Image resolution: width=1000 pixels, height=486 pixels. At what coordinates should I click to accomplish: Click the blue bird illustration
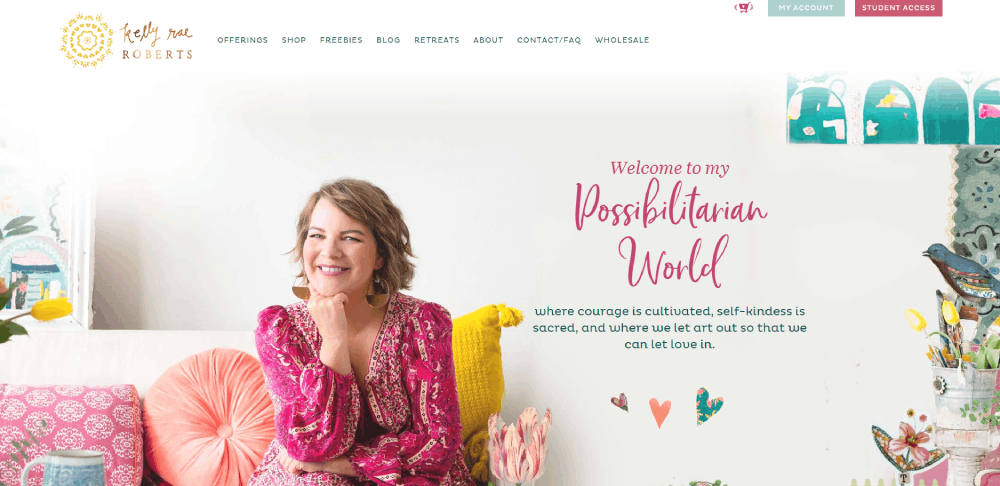click(962, 271)
